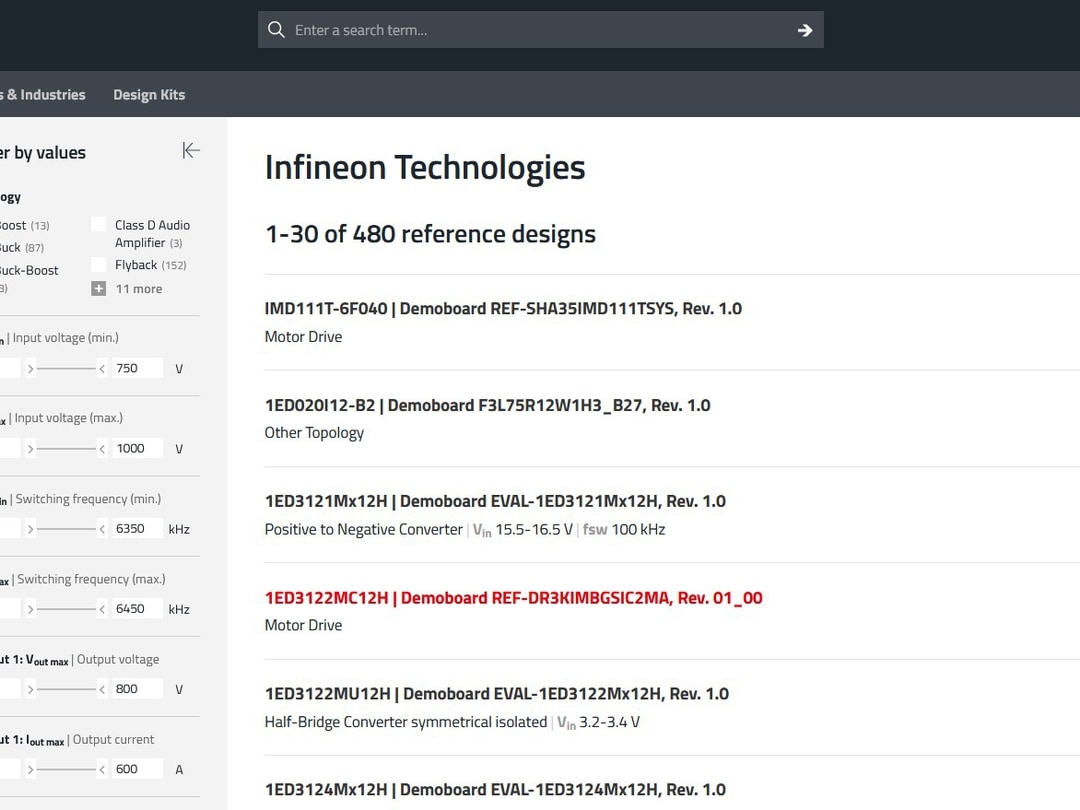Edit the 750 input voltage min field
Viewport: 1080px width, 810px height.
(136, 368)
